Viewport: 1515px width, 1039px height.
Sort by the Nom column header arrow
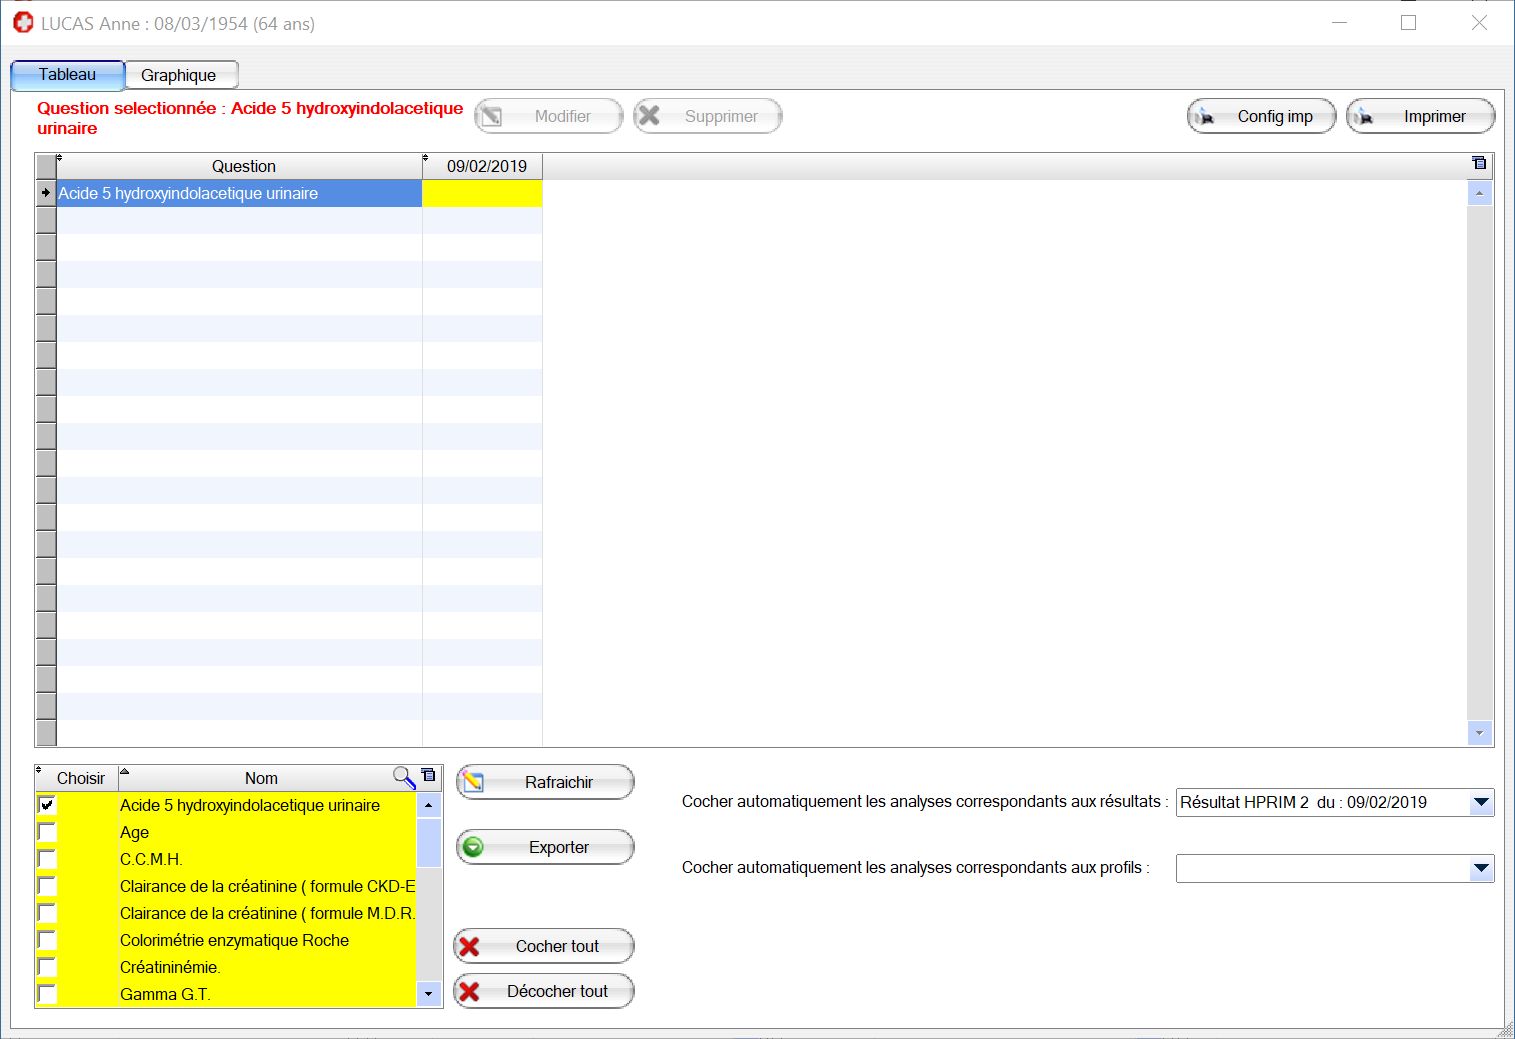coord(125,771)
